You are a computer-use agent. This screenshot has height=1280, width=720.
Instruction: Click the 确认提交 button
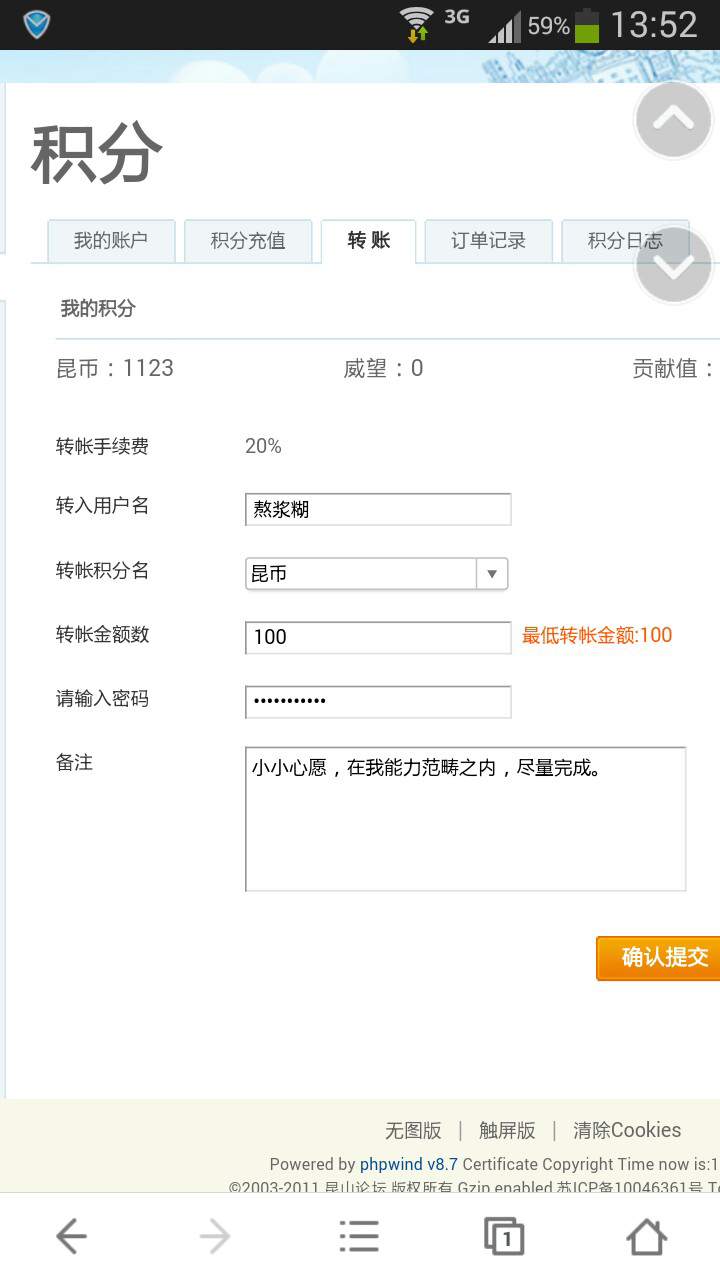click(x=658, y=958)
